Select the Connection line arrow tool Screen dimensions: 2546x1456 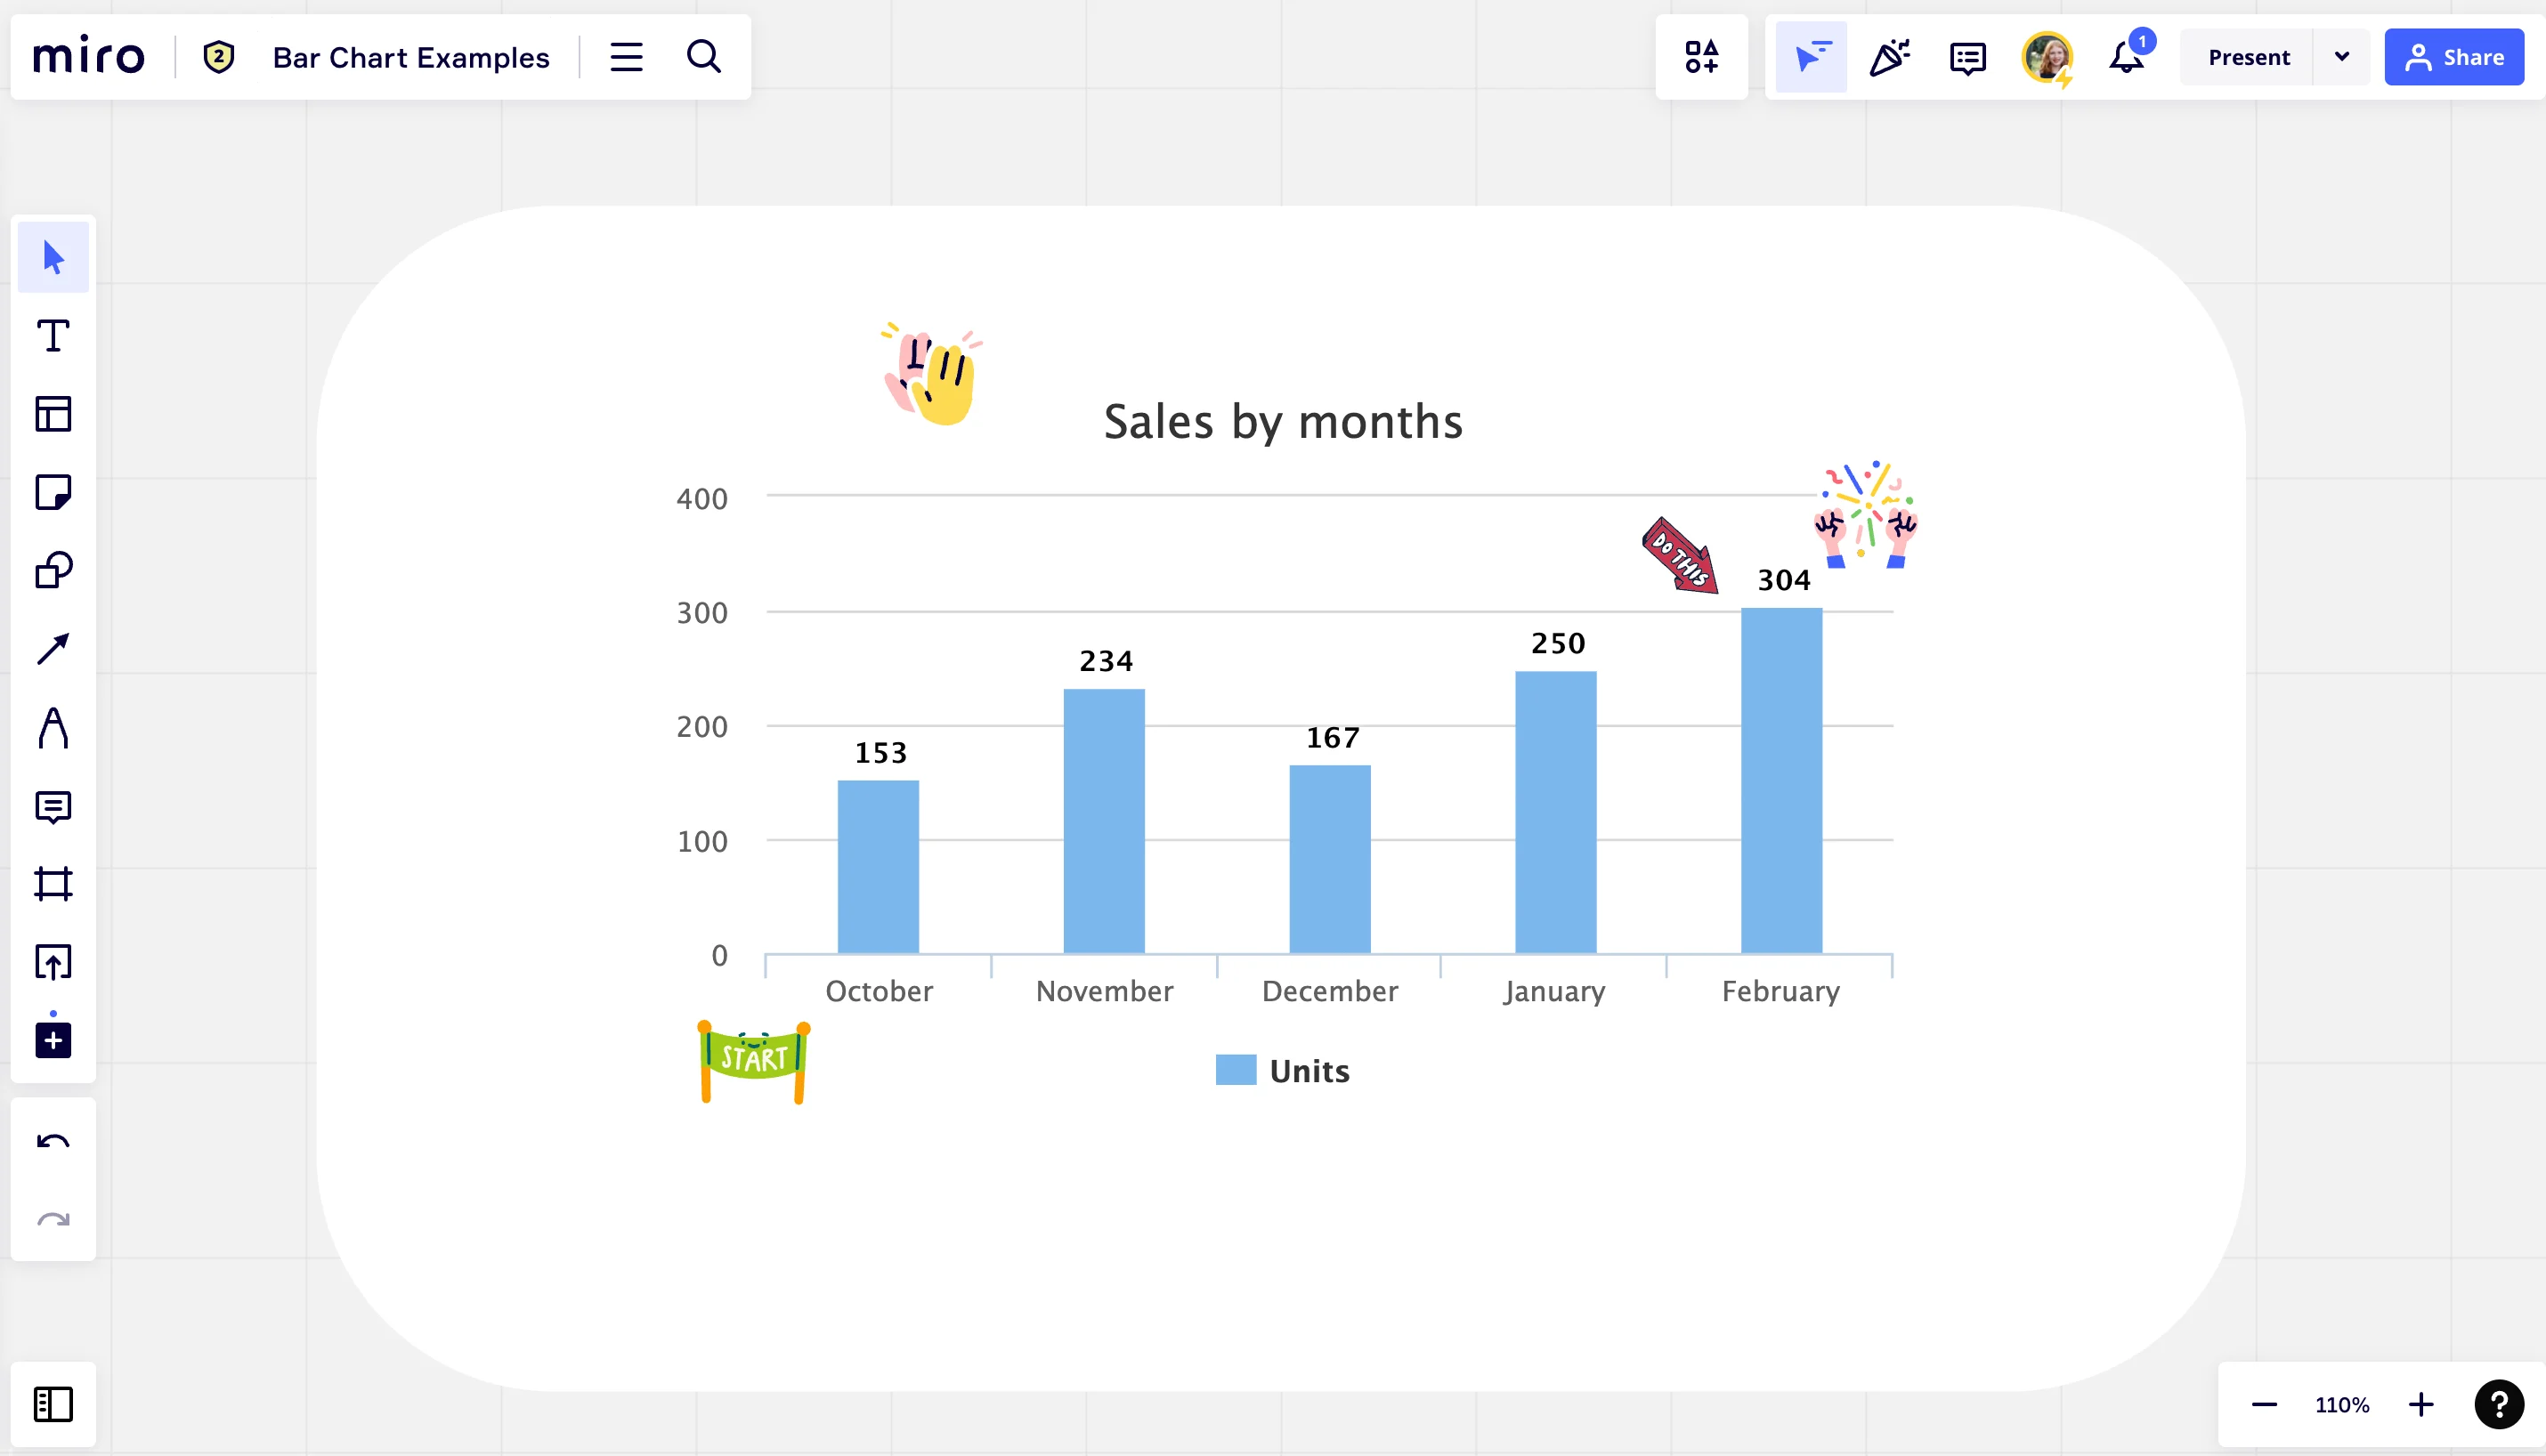click(x=53, y=649)
